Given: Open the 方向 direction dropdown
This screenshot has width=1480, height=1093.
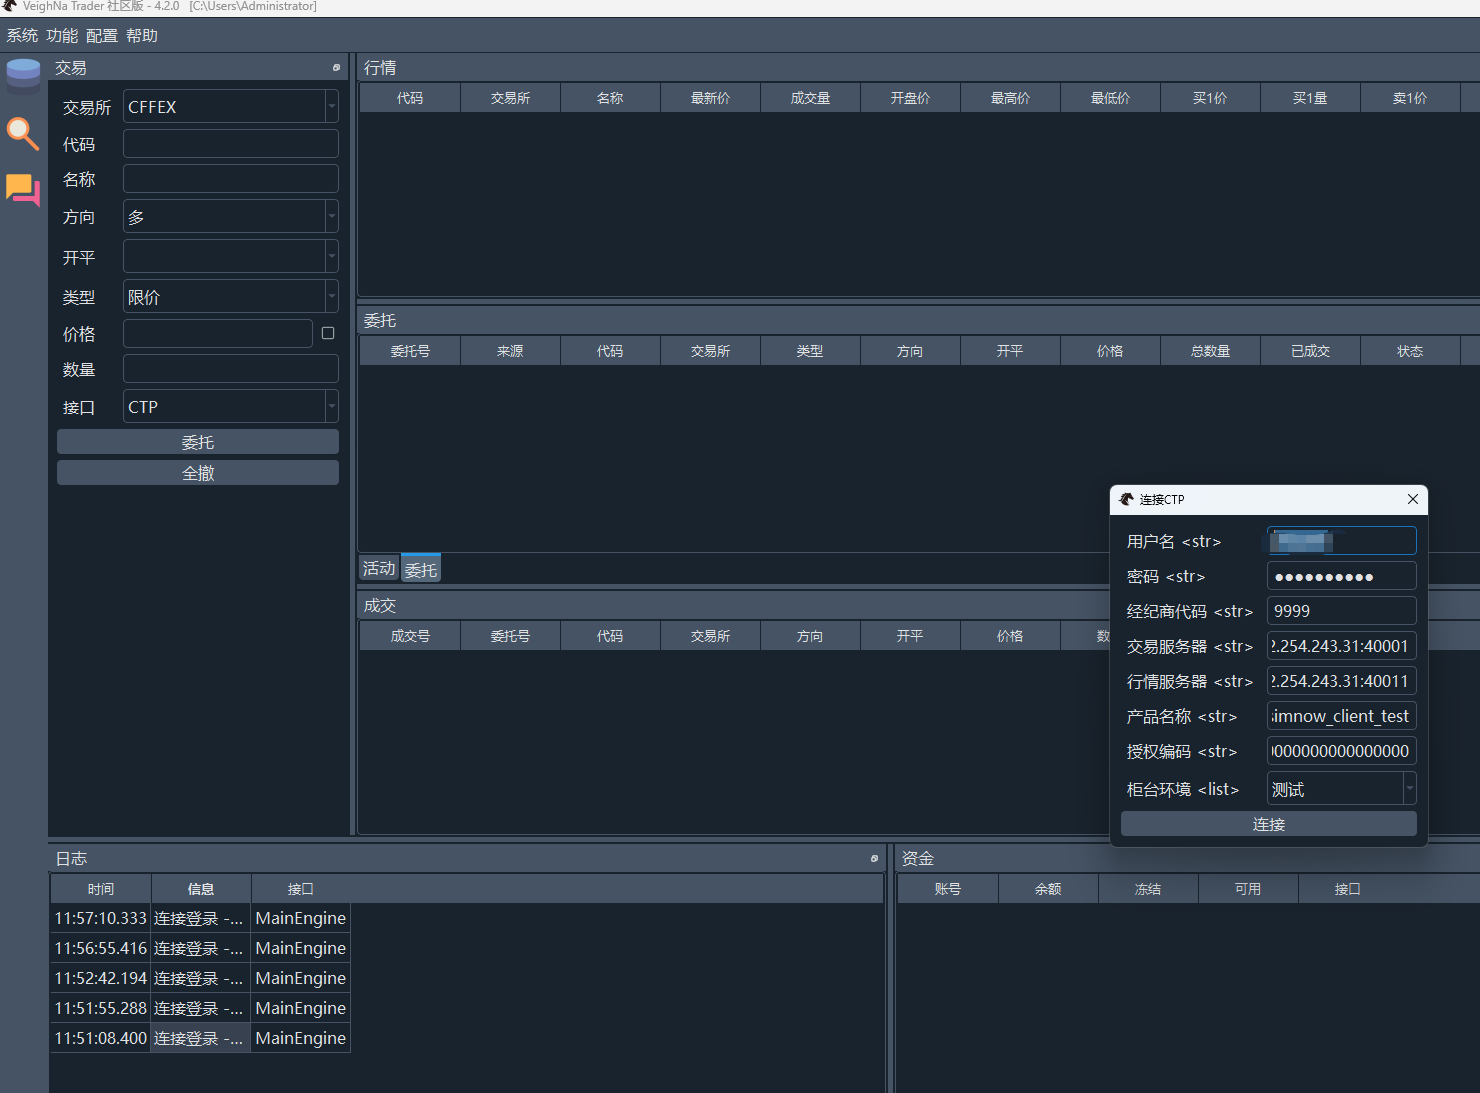Looking at the screenshot, I should point(331,217).
